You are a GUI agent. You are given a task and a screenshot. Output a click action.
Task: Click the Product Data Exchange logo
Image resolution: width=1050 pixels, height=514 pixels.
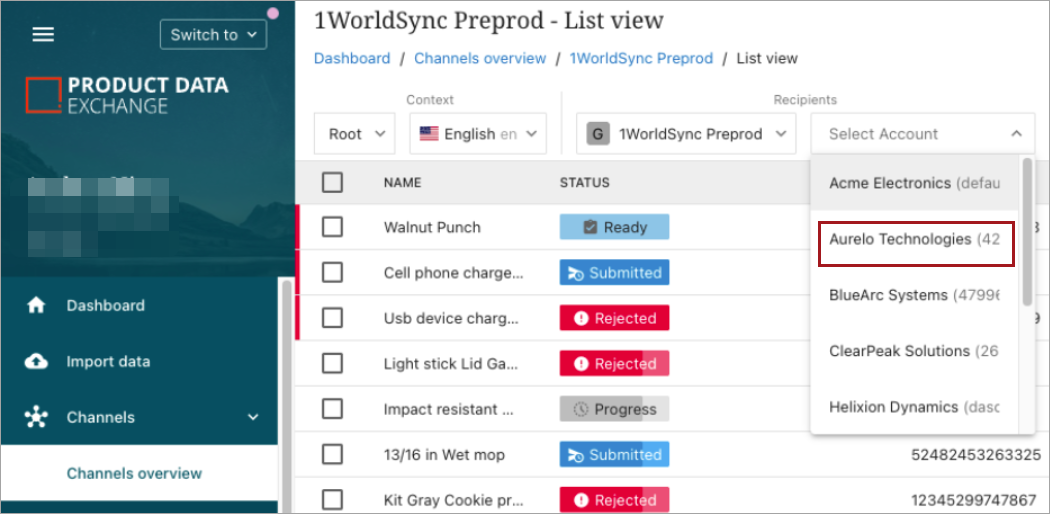click(x=127, y=96)
